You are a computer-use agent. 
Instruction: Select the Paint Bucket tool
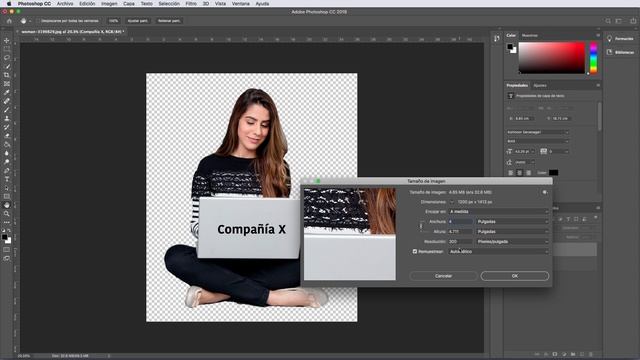pyautogui.click(x=7, y=144)
